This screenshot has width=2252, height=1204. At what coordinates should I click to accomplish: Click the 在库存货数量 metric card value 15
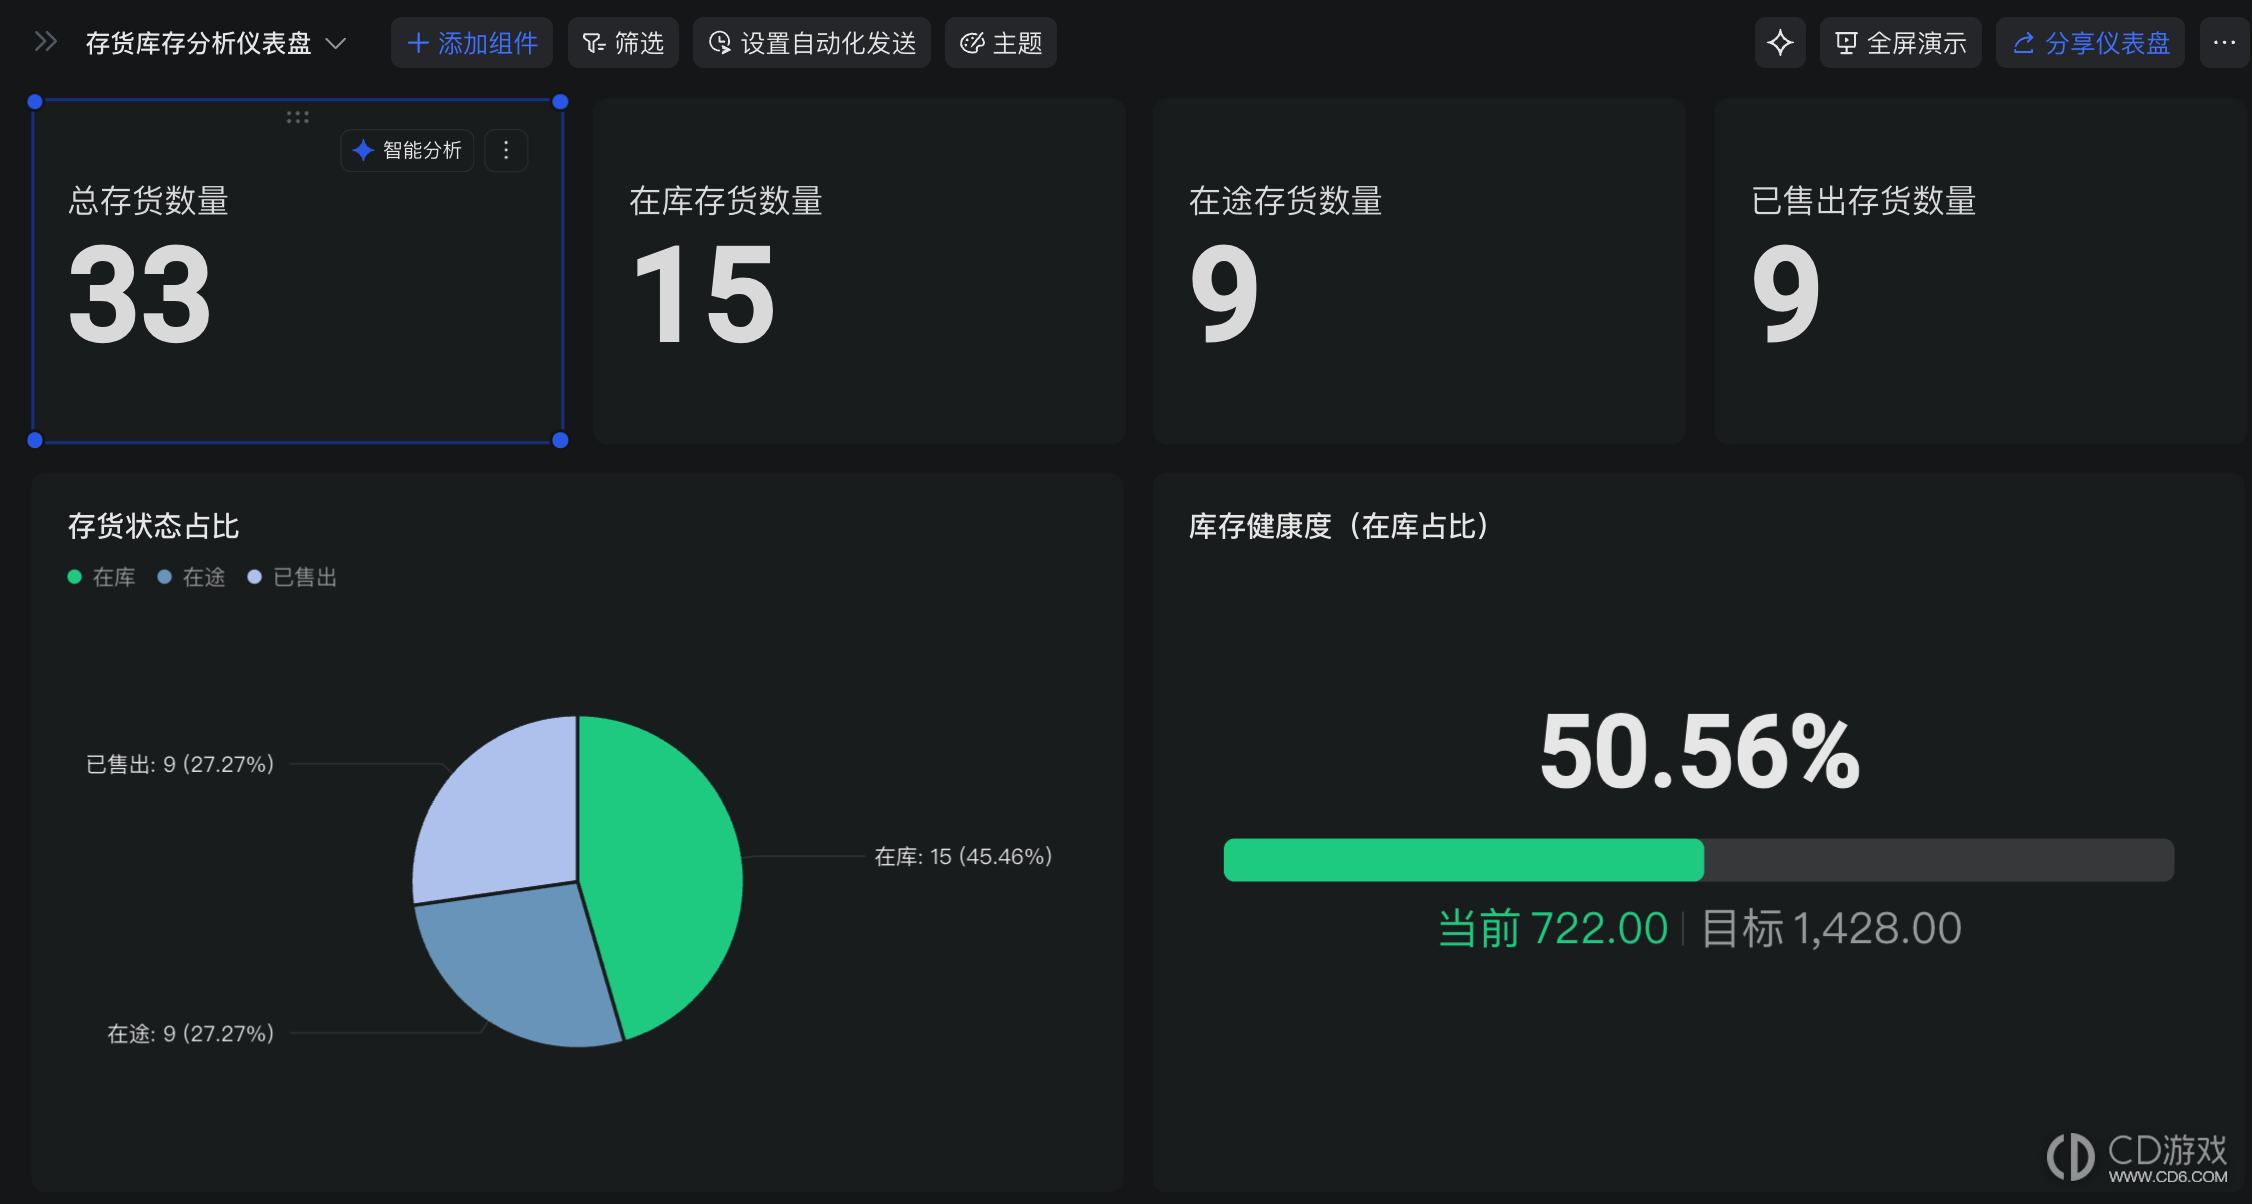tap(703, 296)
